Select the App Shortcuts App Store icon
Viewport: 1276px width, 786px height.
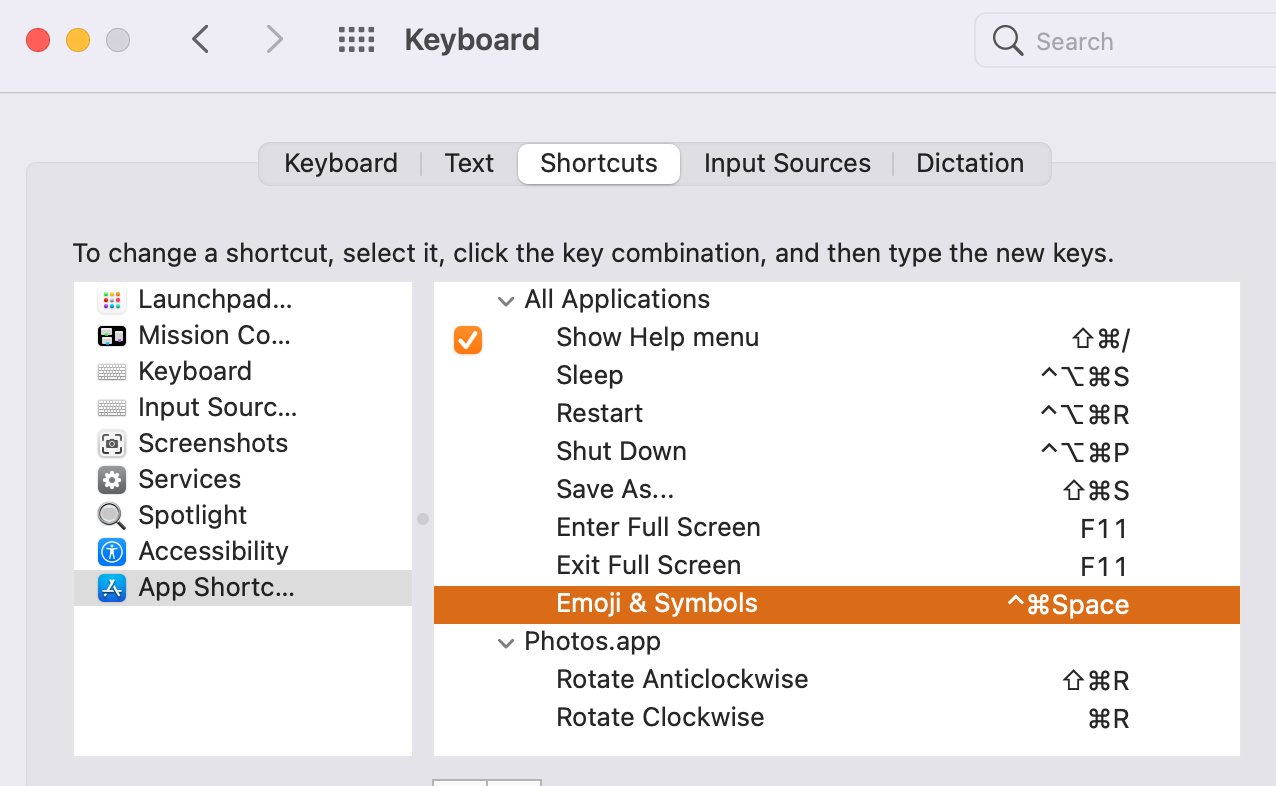112,588
